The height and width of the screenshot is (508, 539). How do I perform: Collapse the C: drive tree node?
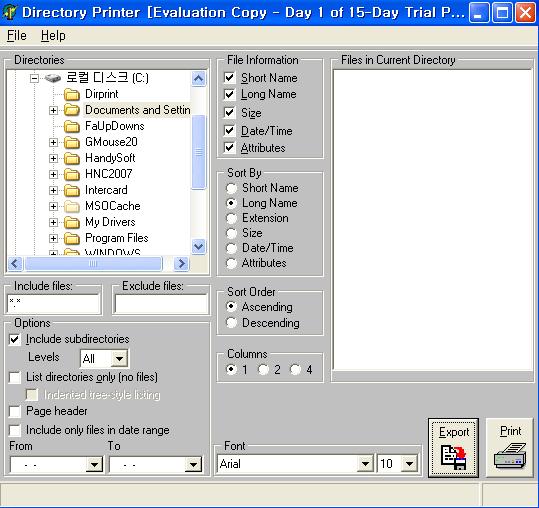click(x=34, y=78)
